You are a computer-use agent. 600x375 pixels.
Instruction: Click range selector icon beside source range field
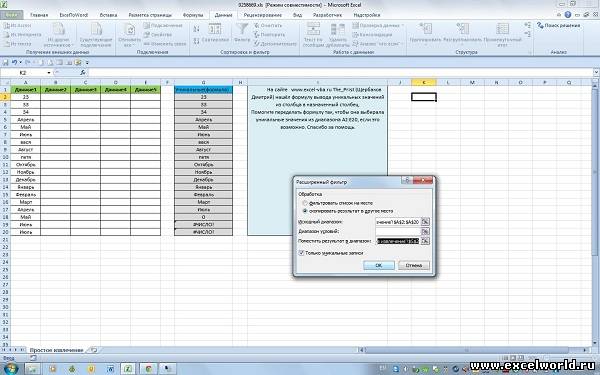point(425,222)
